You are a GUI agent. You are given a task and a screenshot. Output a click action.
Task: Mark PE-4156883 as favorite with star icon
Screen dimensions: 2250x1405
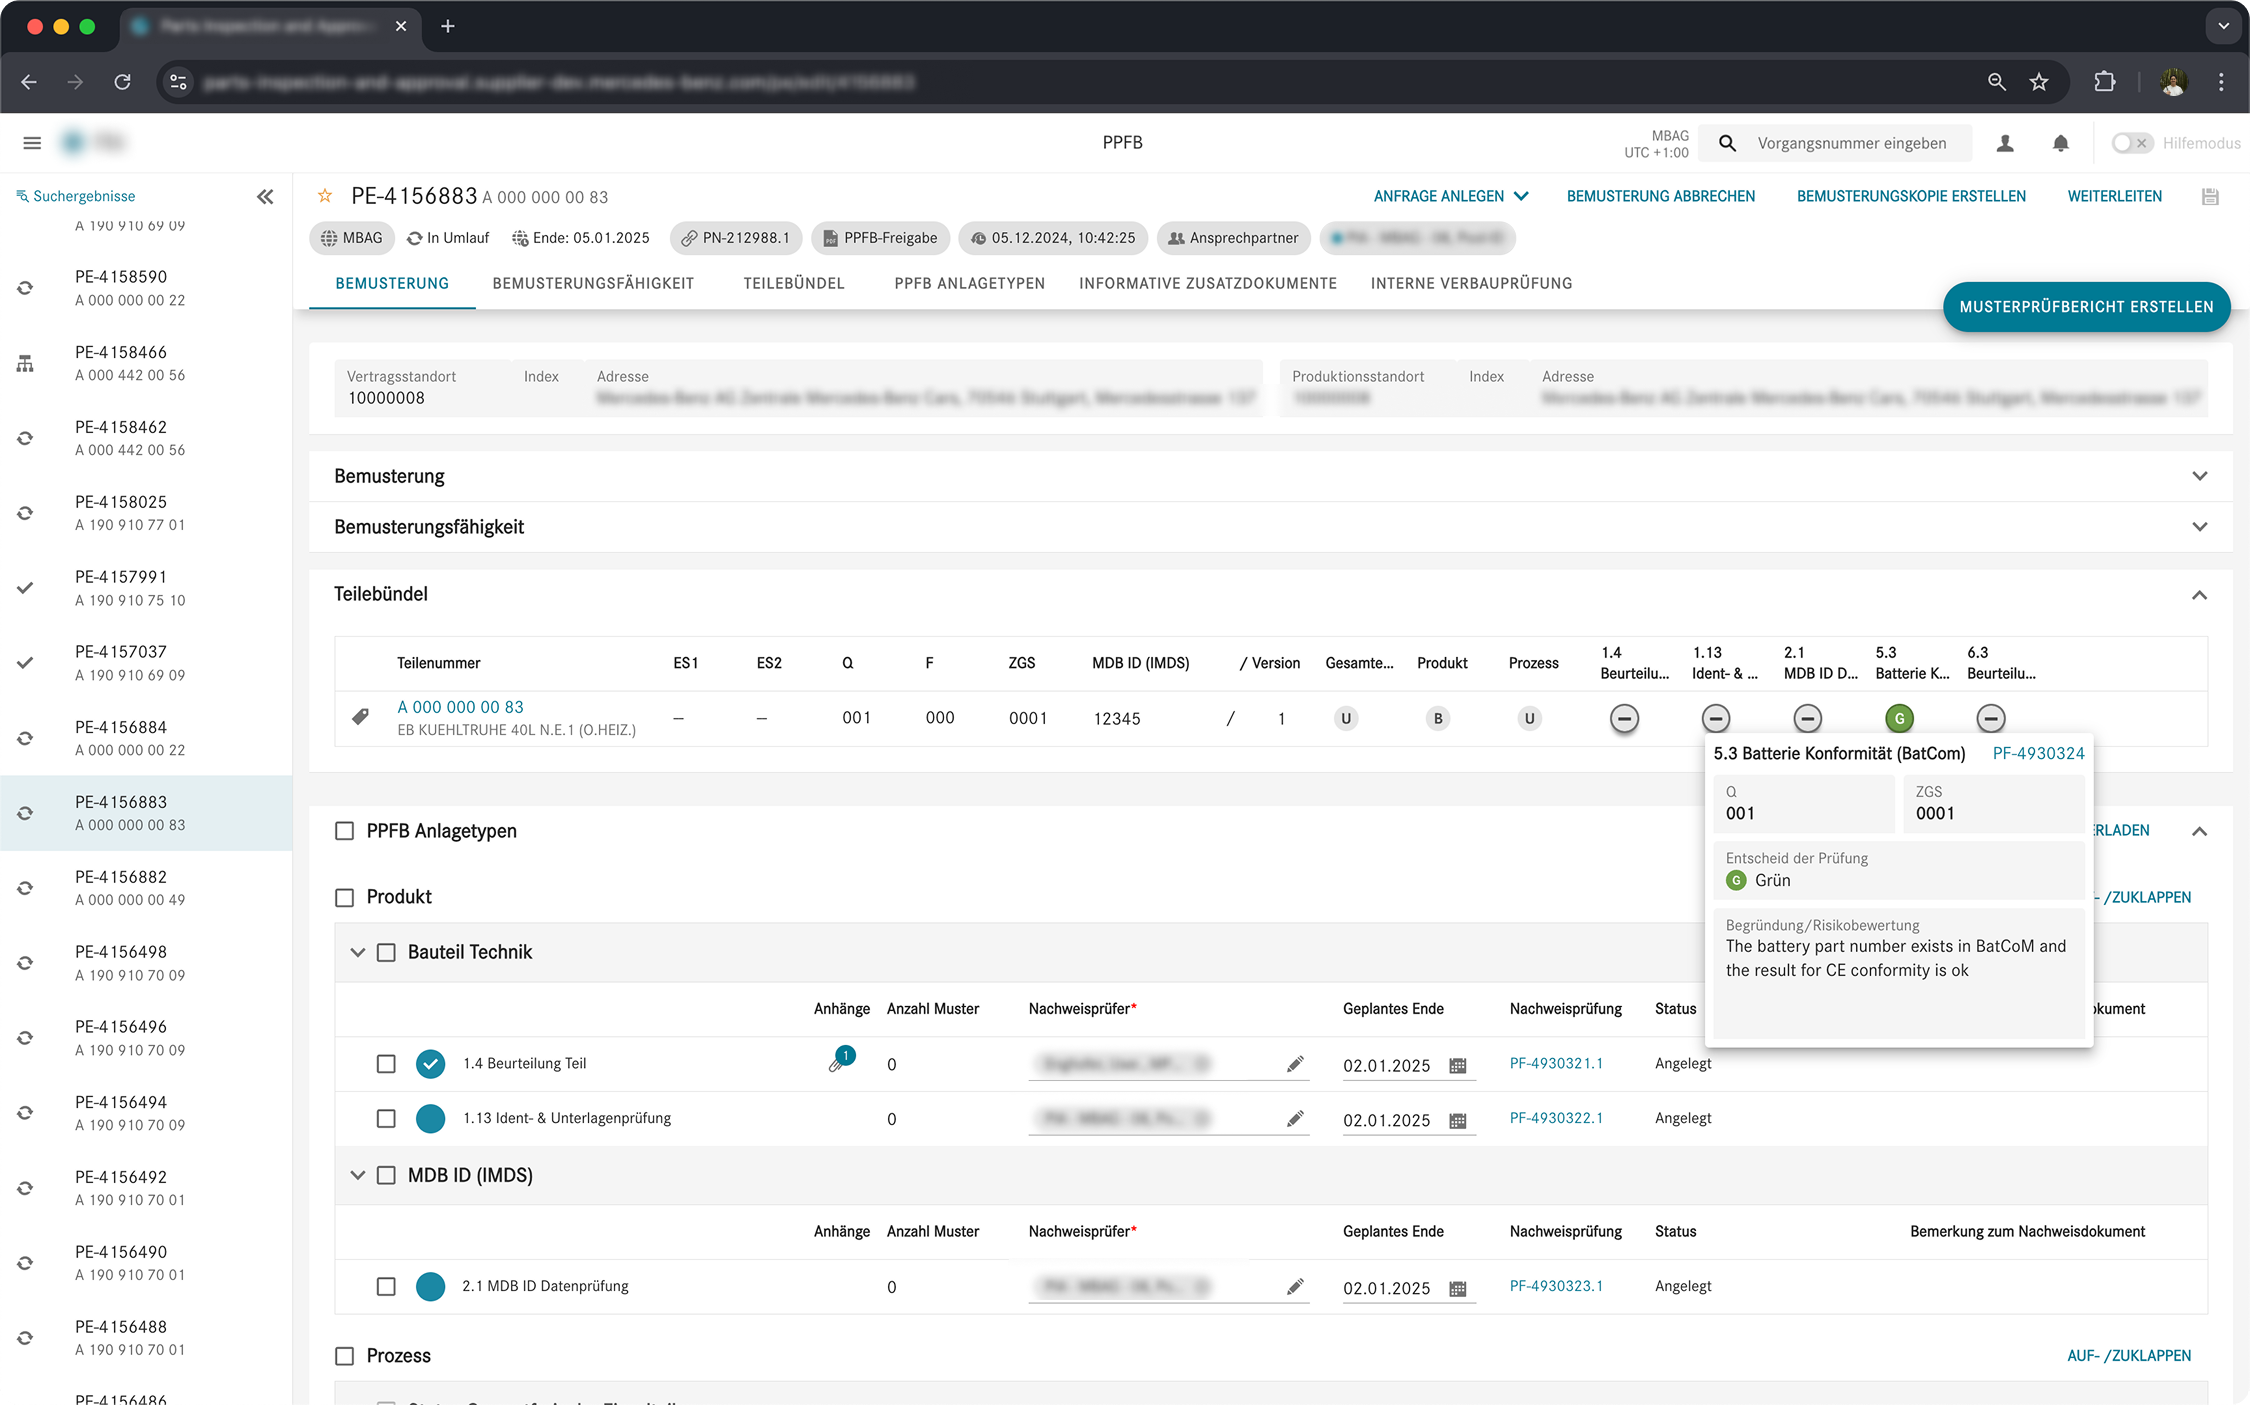point(325,196)
